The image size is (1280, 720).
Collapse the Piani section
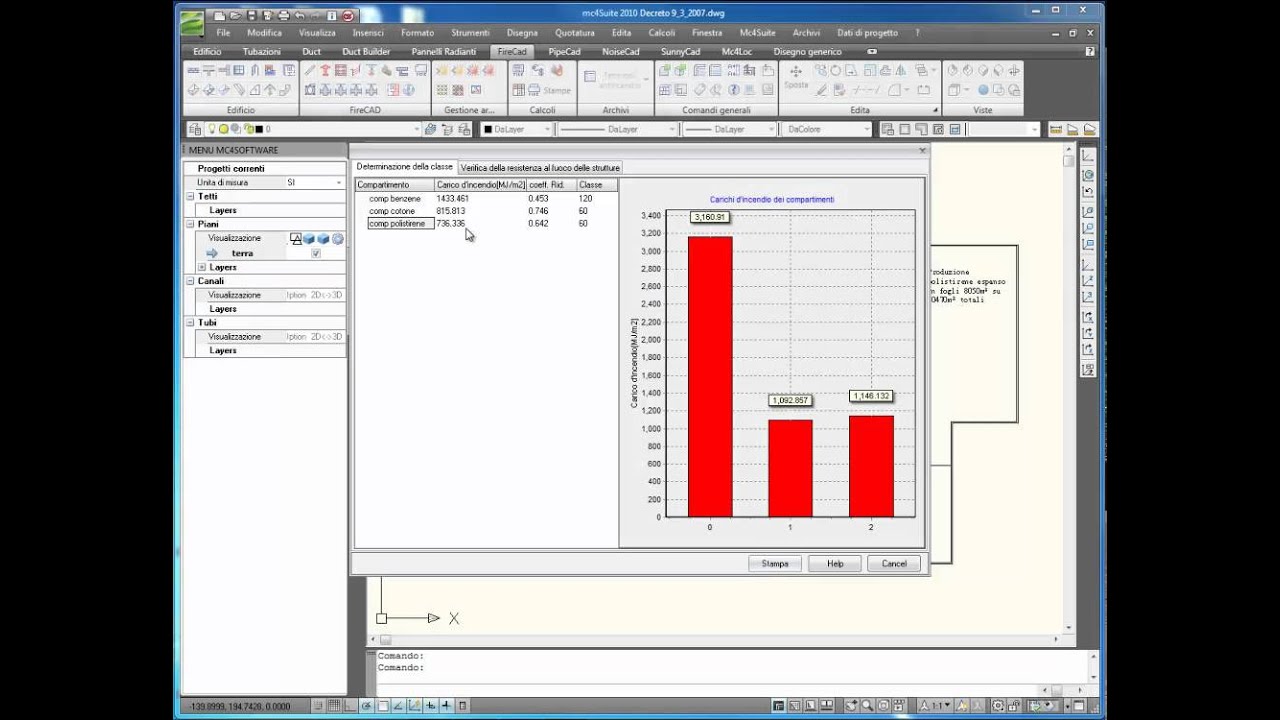coord(190,225)
